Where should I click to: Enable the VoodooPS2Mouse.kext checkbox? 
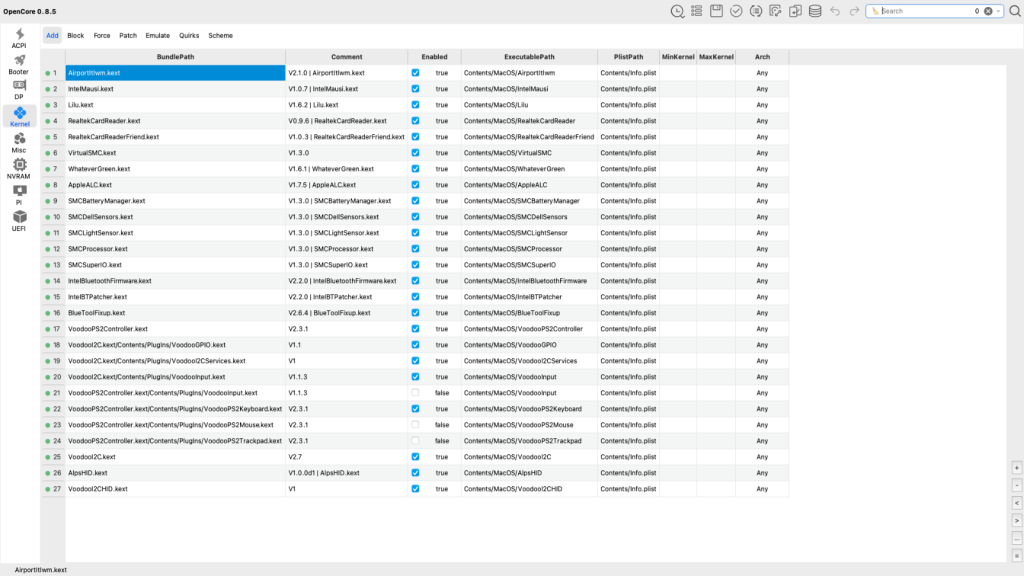(415, 425)
